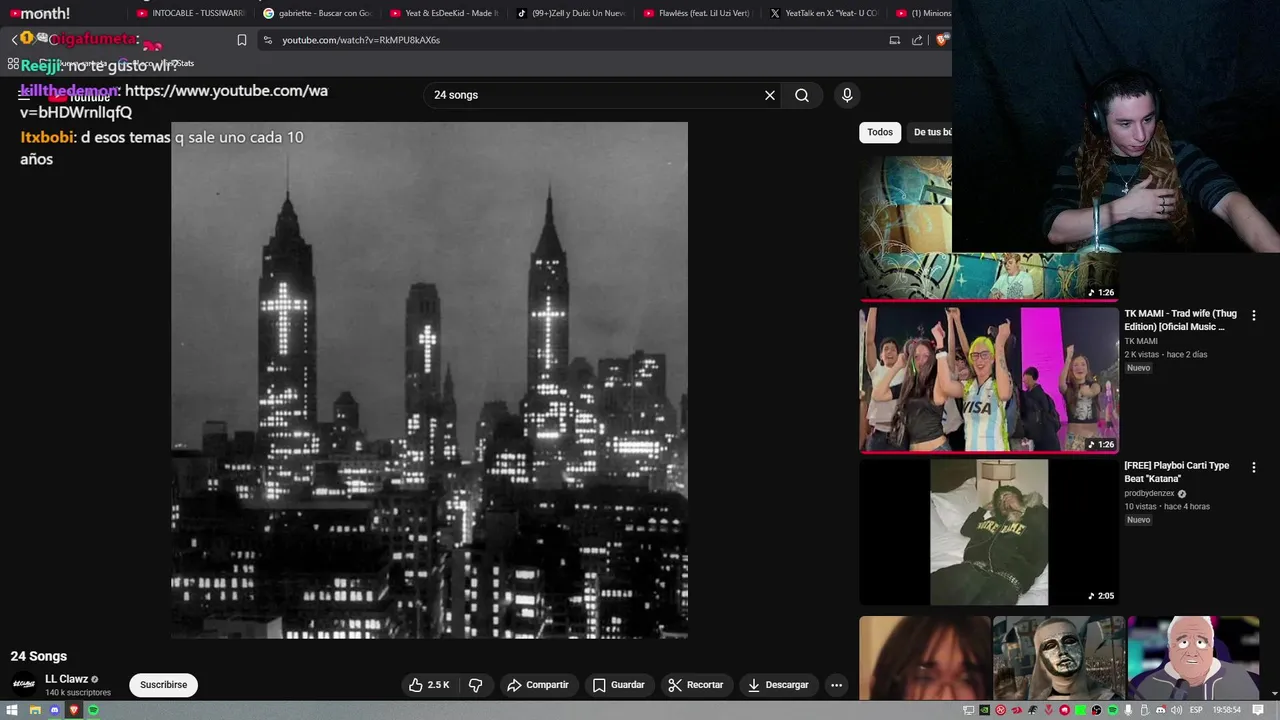Select the 'De tus bú…' filter chip
Image resolution: width=1280 pixels, height=720 pixels.
pyautogui.click(x=930, y=132)
